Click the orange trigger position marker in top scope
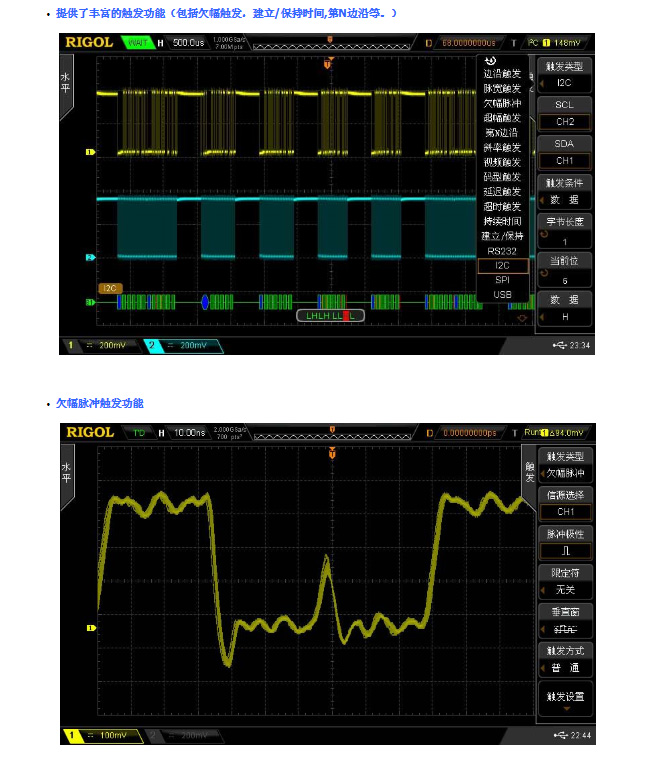Image resolution: width=656 pixels, height=761 pixels. [327, 64]
